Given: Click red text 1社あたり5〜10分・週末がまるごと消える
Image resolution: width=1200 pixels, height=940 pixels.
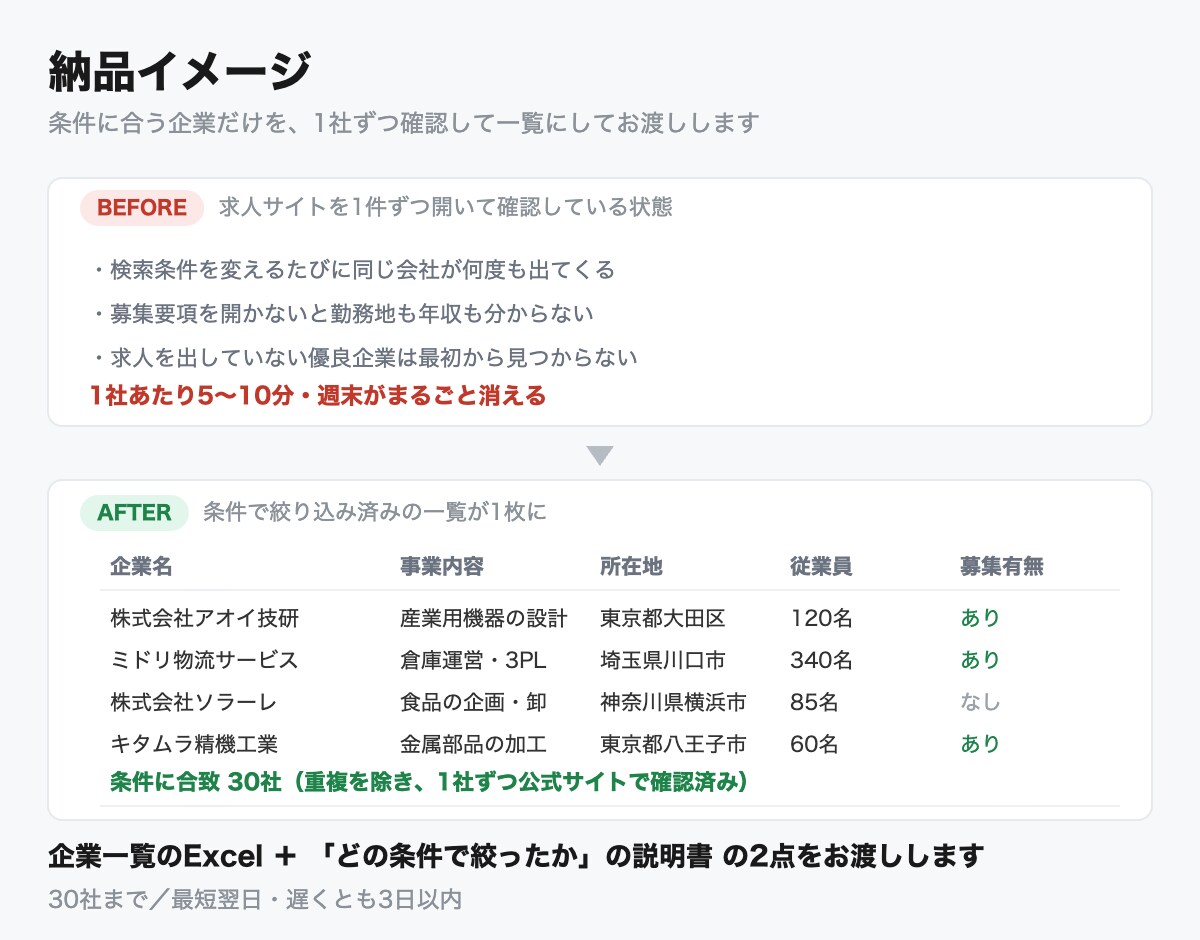Looking at the screenshot, I should tap(318, 396).
